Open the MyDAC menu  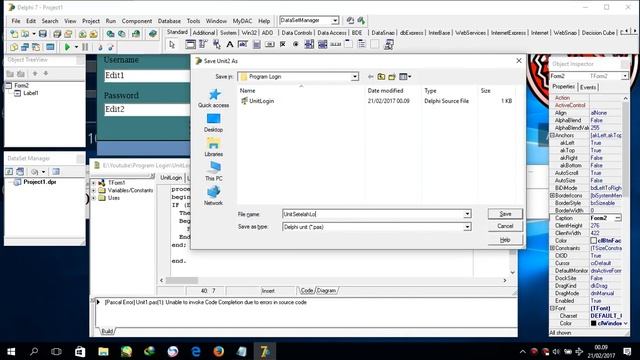coord(242,21)
